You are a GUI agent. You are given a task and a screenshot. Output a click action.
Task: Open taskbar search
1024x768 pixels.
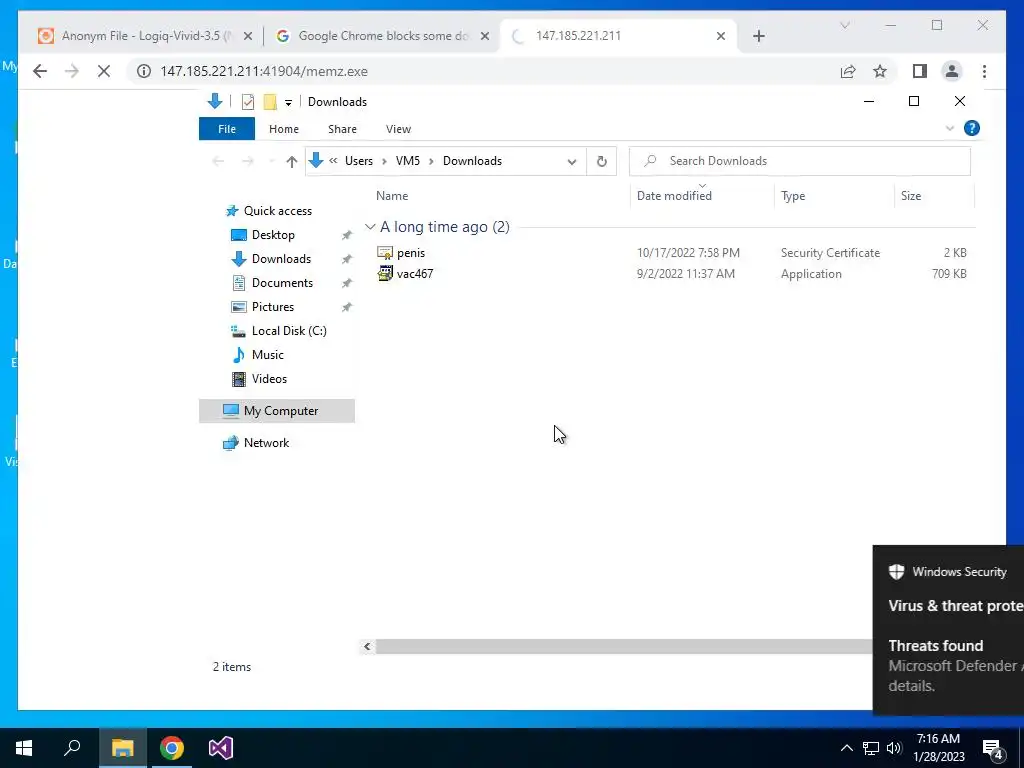click(72, 748)
